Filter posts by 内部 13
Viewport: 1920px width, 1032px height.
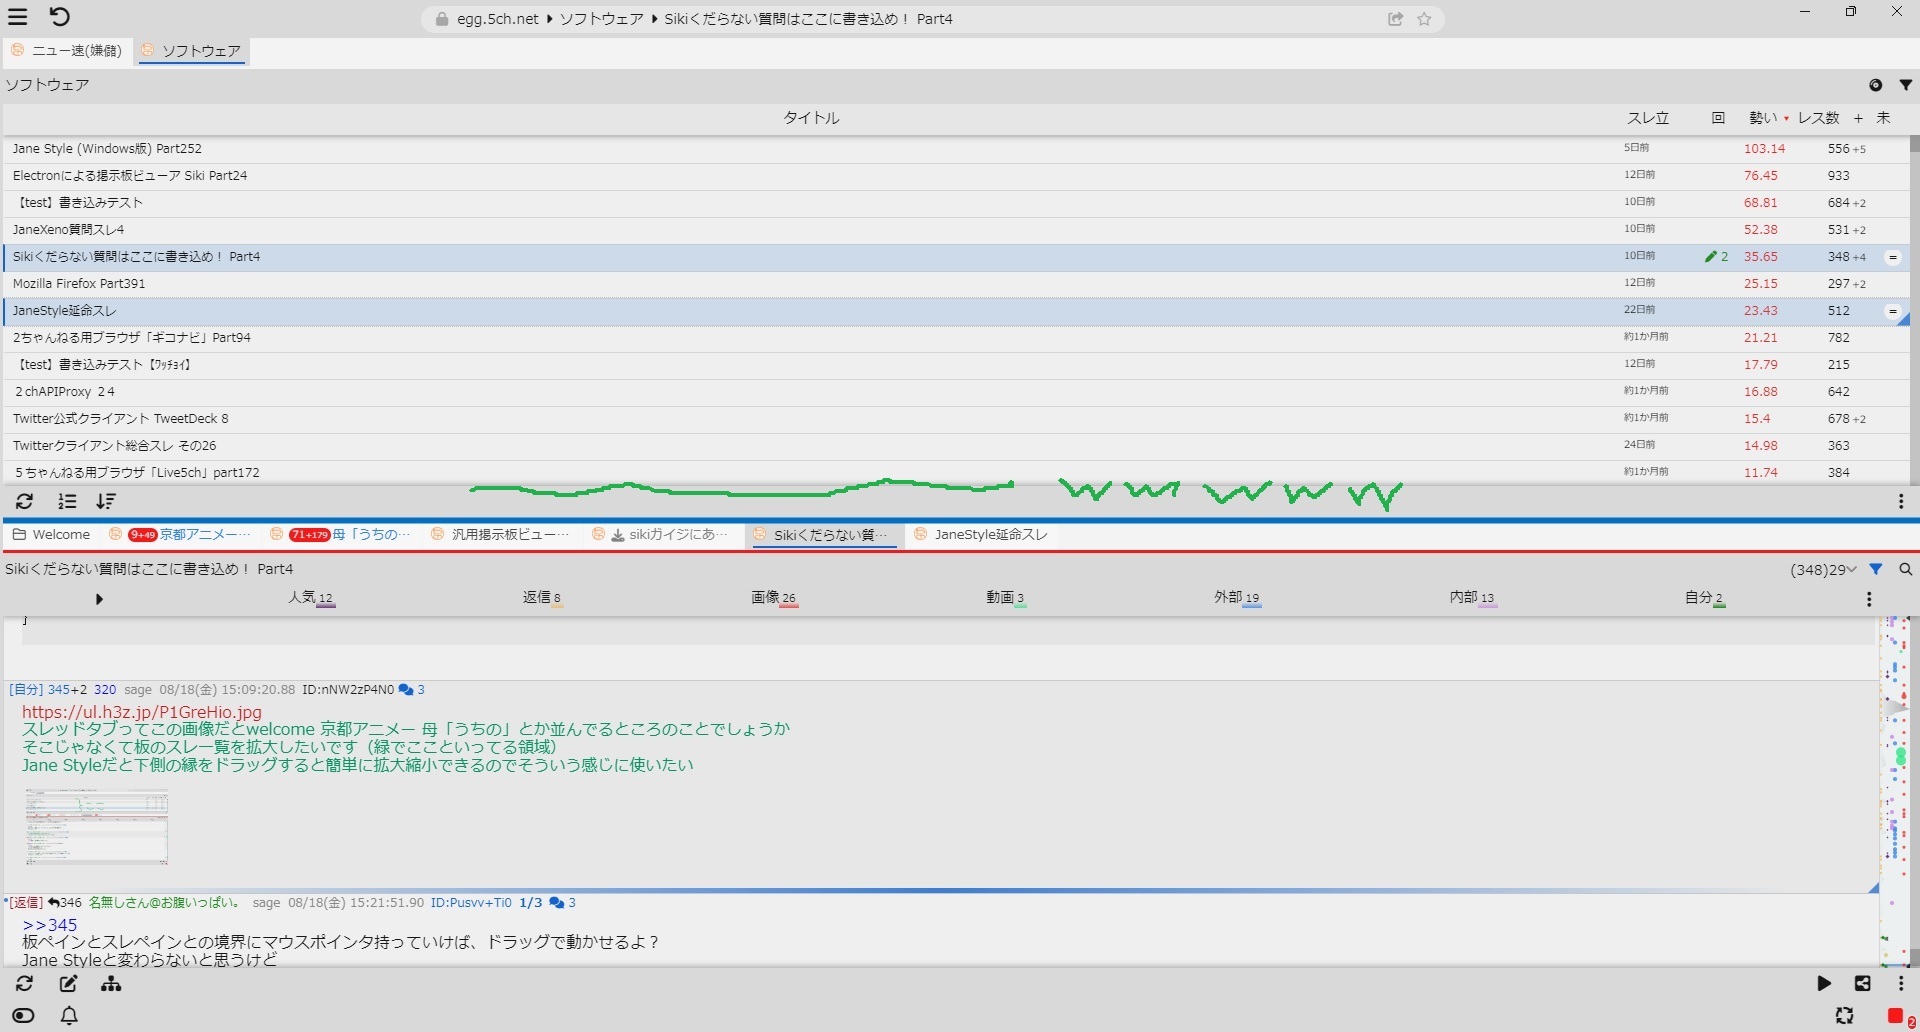coord(1472,598)
